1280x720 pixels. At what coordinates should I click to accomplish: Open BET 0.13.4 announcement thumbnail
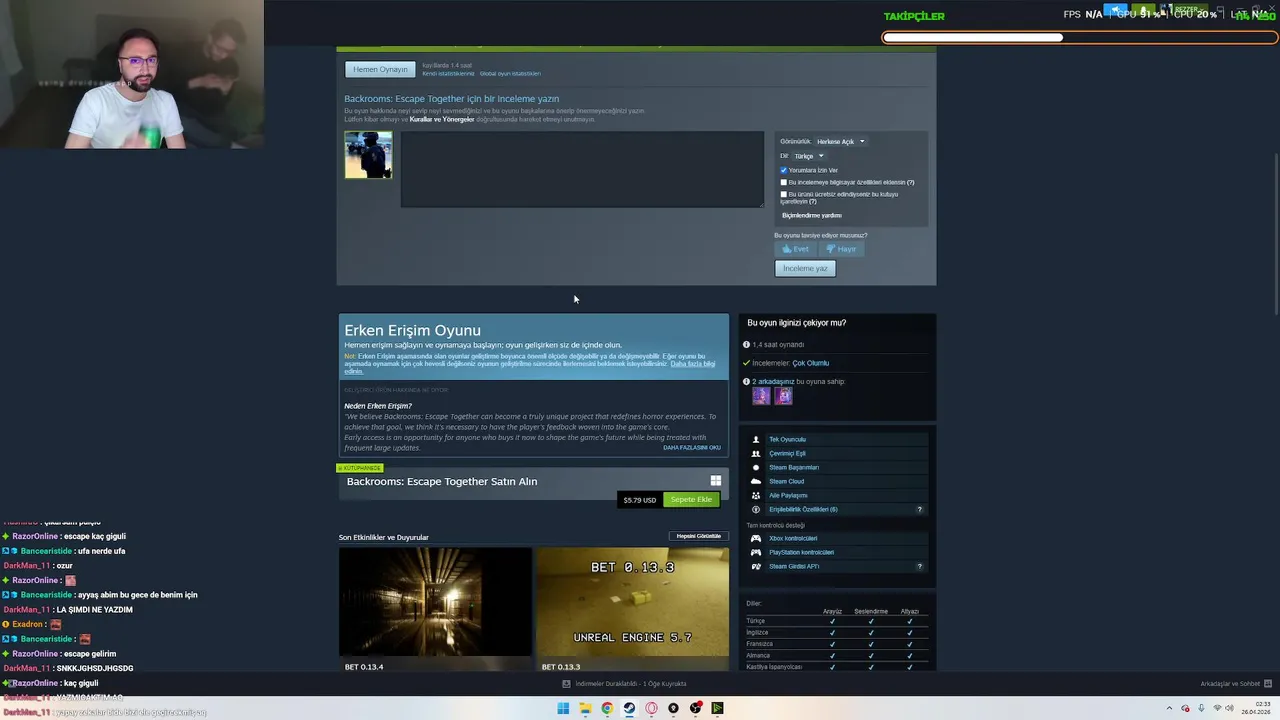point(435,602)
